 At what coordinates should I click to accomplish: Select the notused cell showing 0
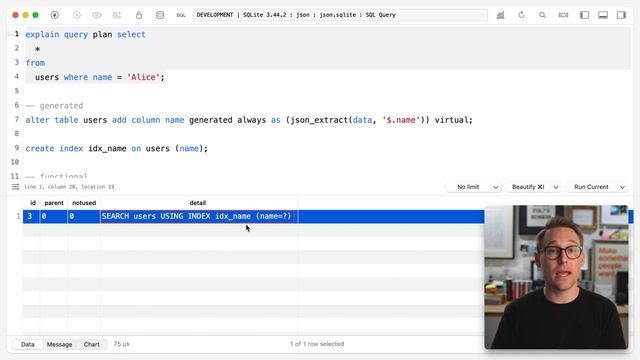click(84, 216)
